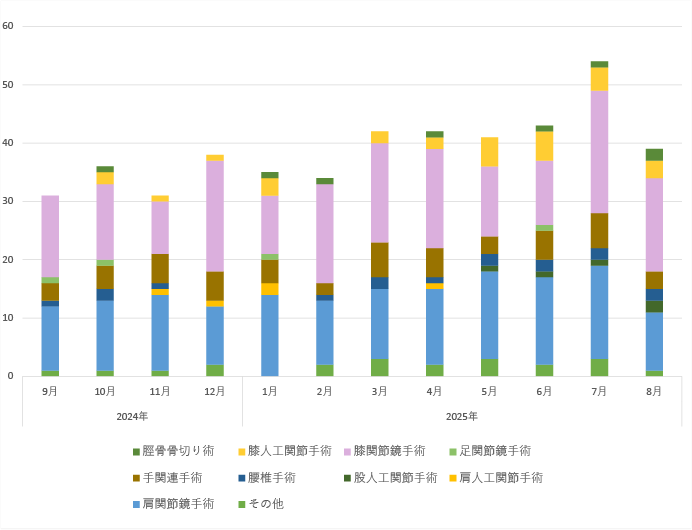Click the 8月 month axis label
The width and height of the screenshot is (692, 530).
654,392
